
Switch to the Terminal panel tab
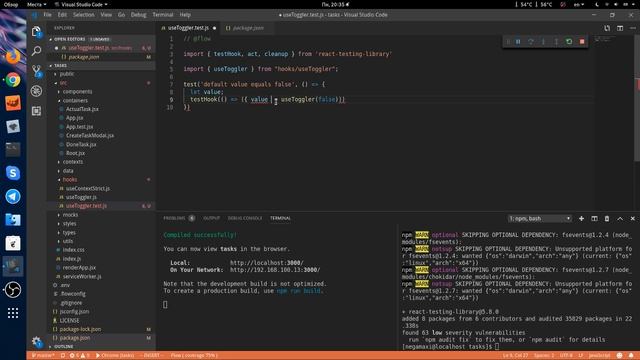tap(280, 218)
